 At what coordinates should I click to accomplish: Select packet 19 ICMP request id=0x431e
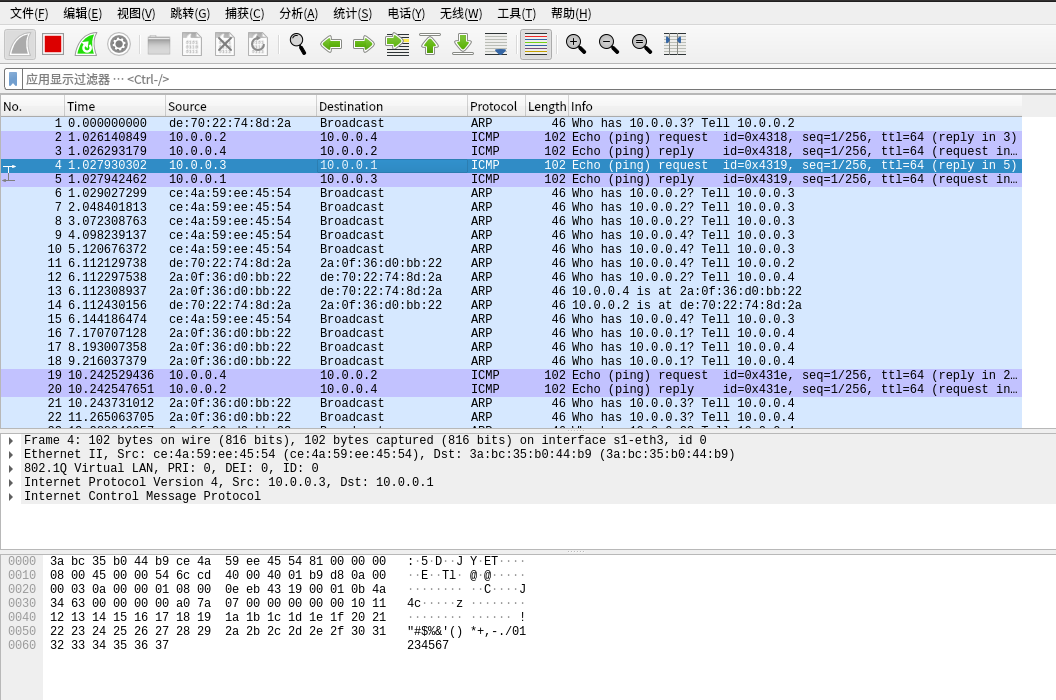tap(511, 375)
